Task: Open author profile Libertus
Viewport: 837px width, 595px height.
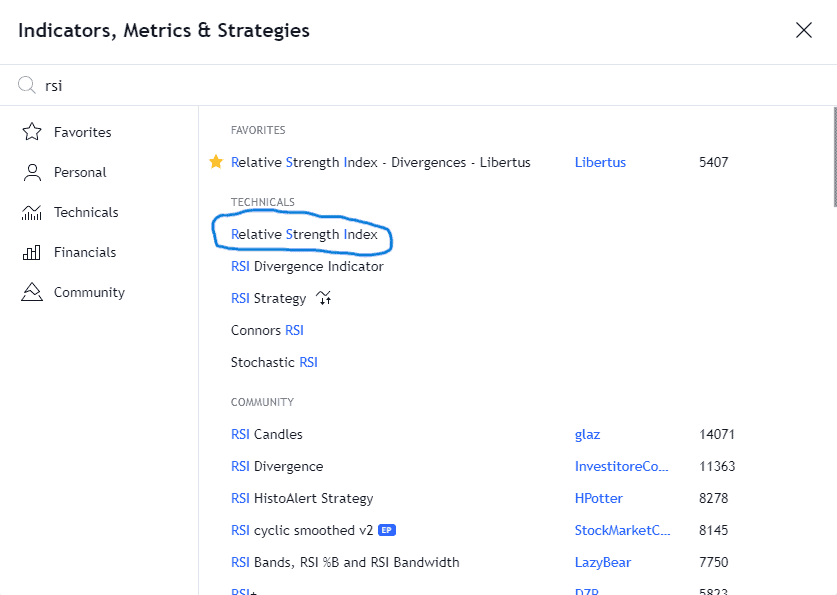Action: (x=600, y=162)
